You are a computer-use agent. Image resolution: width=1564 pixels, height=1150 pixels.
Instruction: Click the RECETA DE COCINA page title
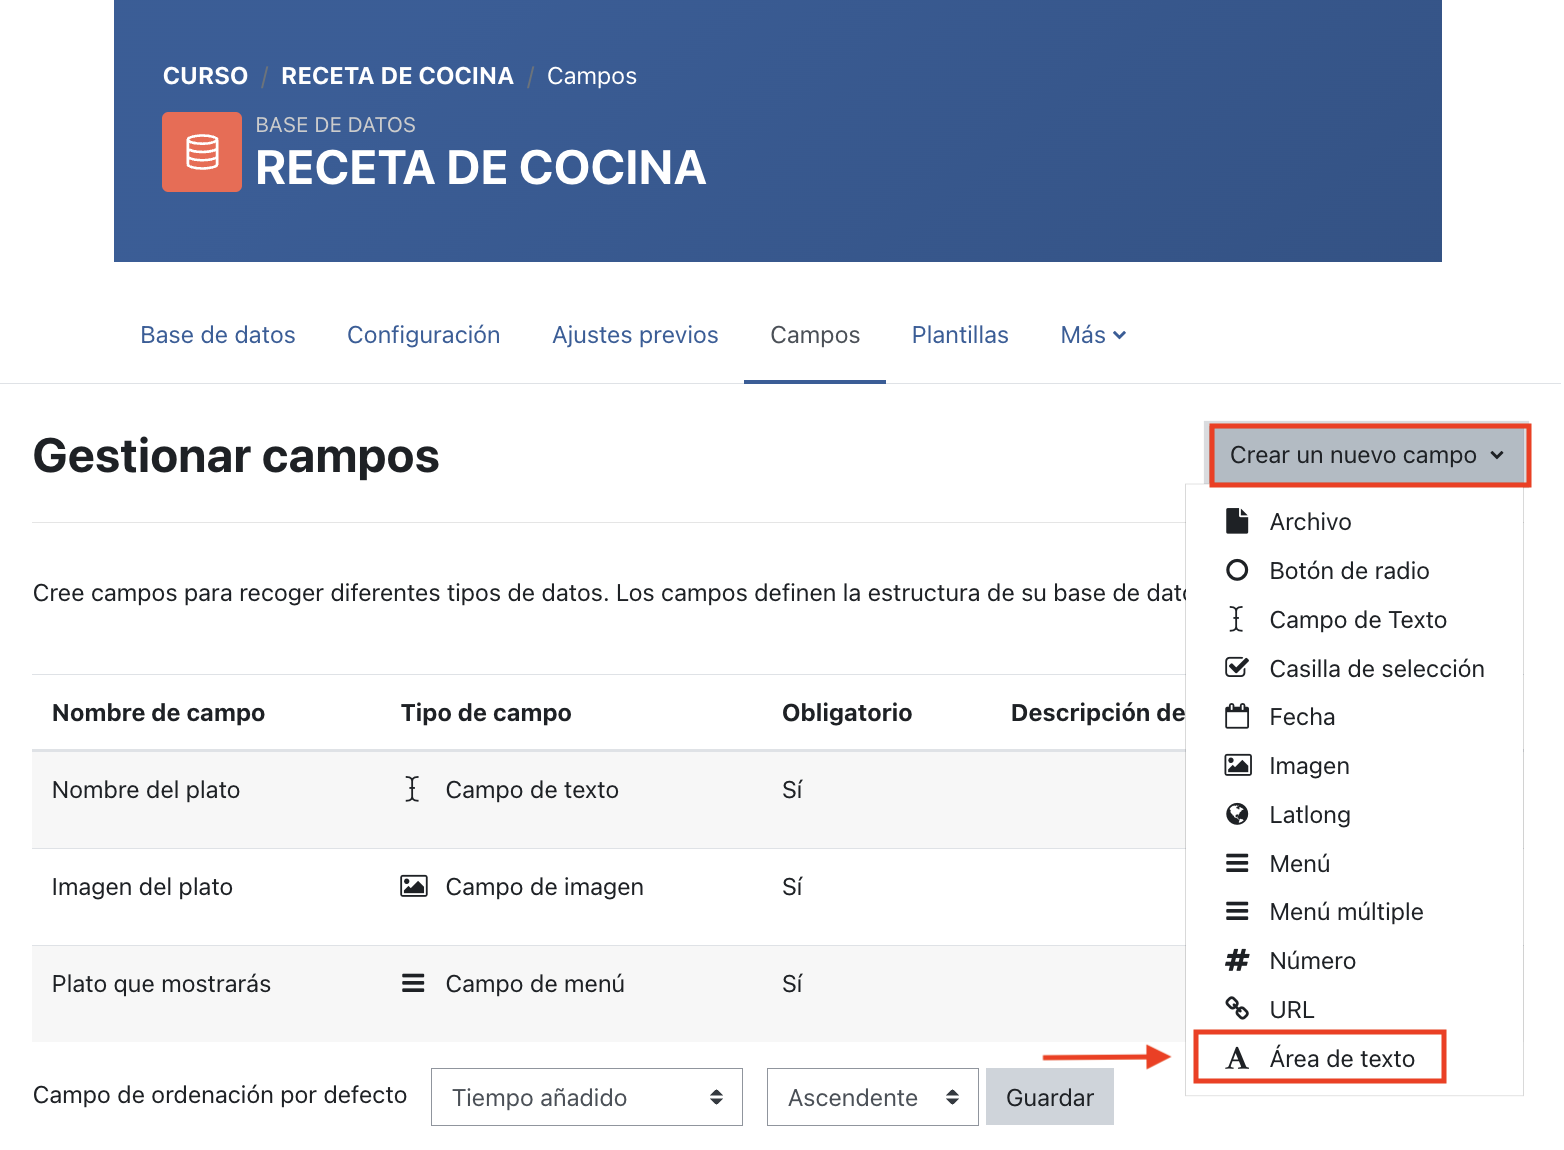[x=481, y=167]
